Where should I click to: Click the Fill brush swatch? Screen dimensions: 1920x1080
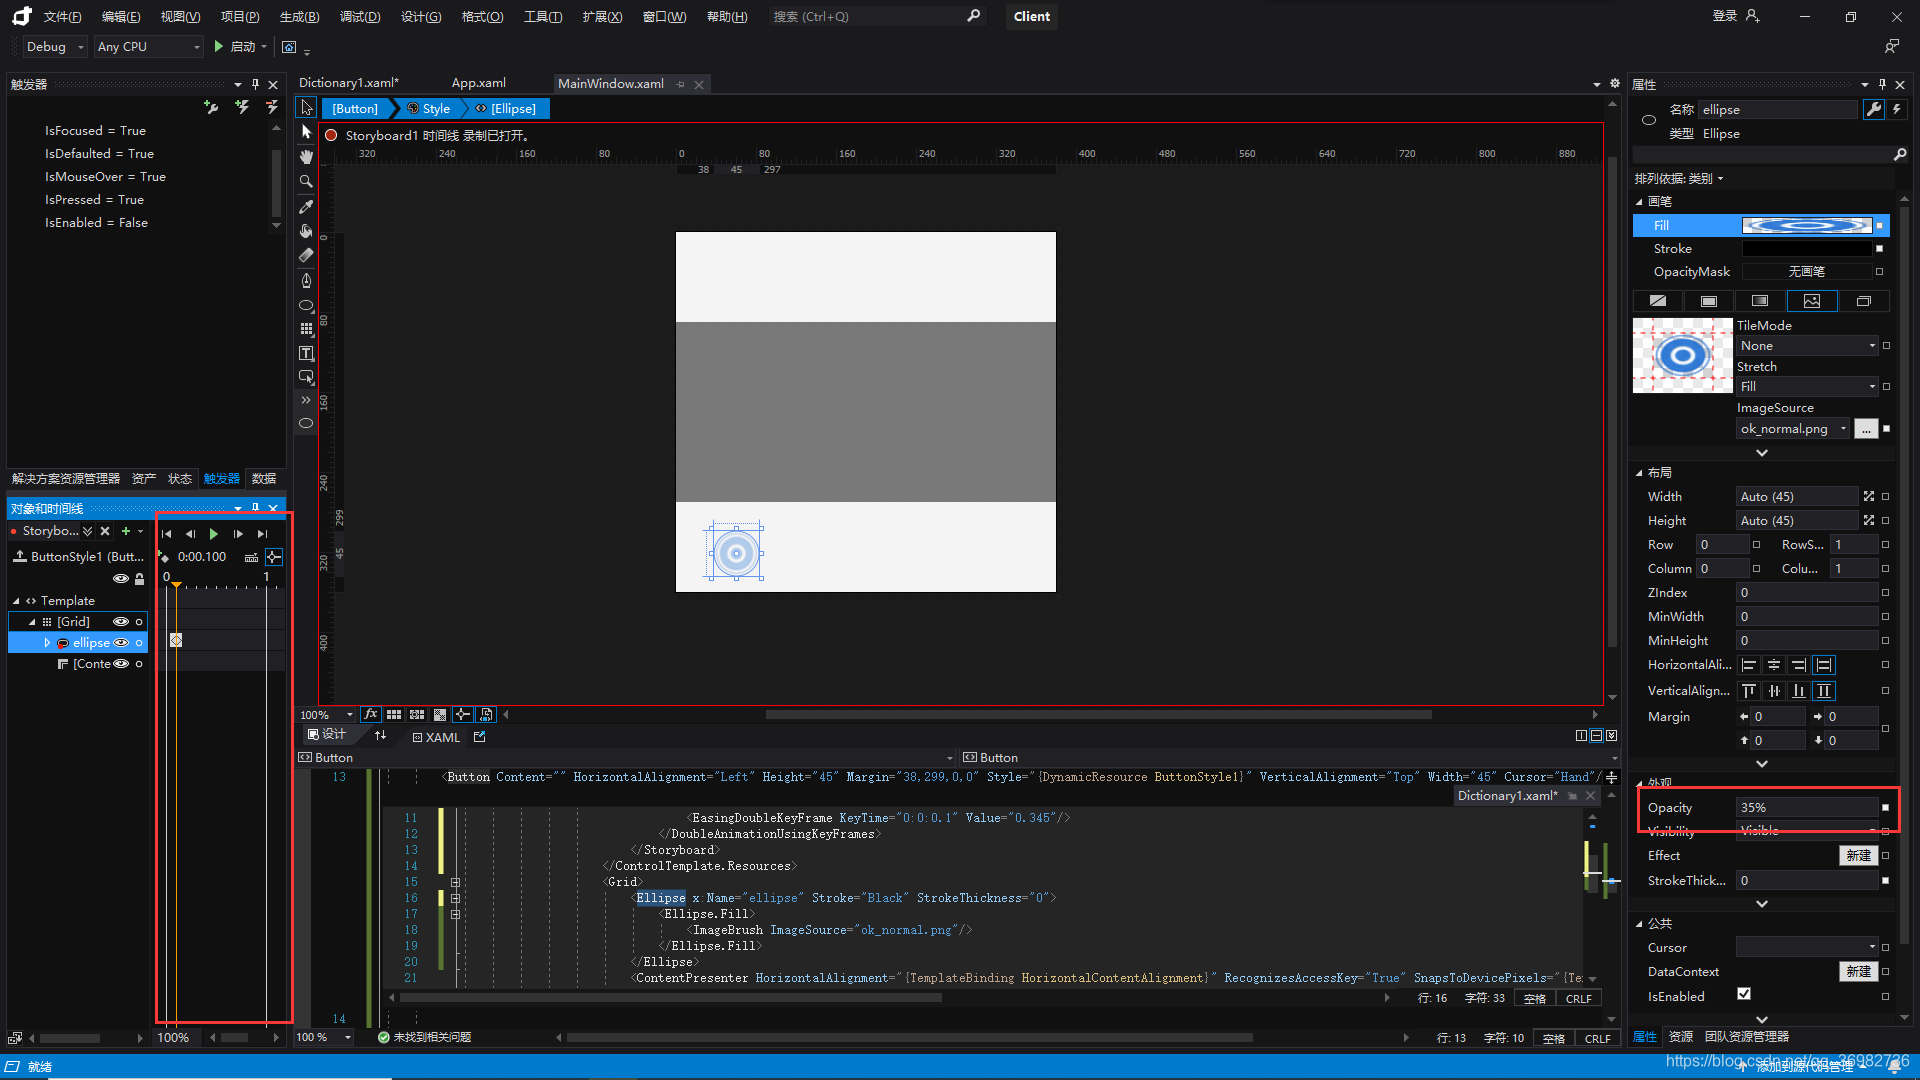click(x=1807, y=226)
